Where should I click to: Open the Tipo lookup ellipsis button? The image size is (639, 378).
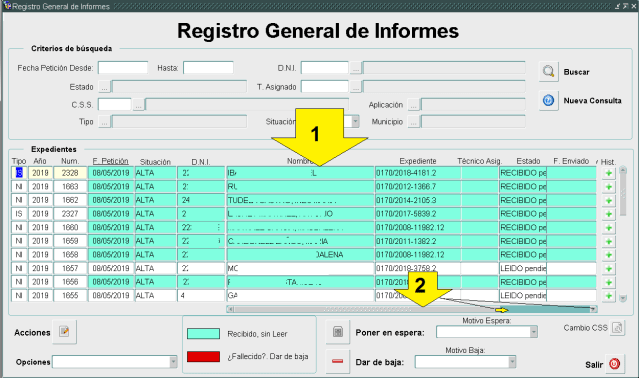point(104,122)
